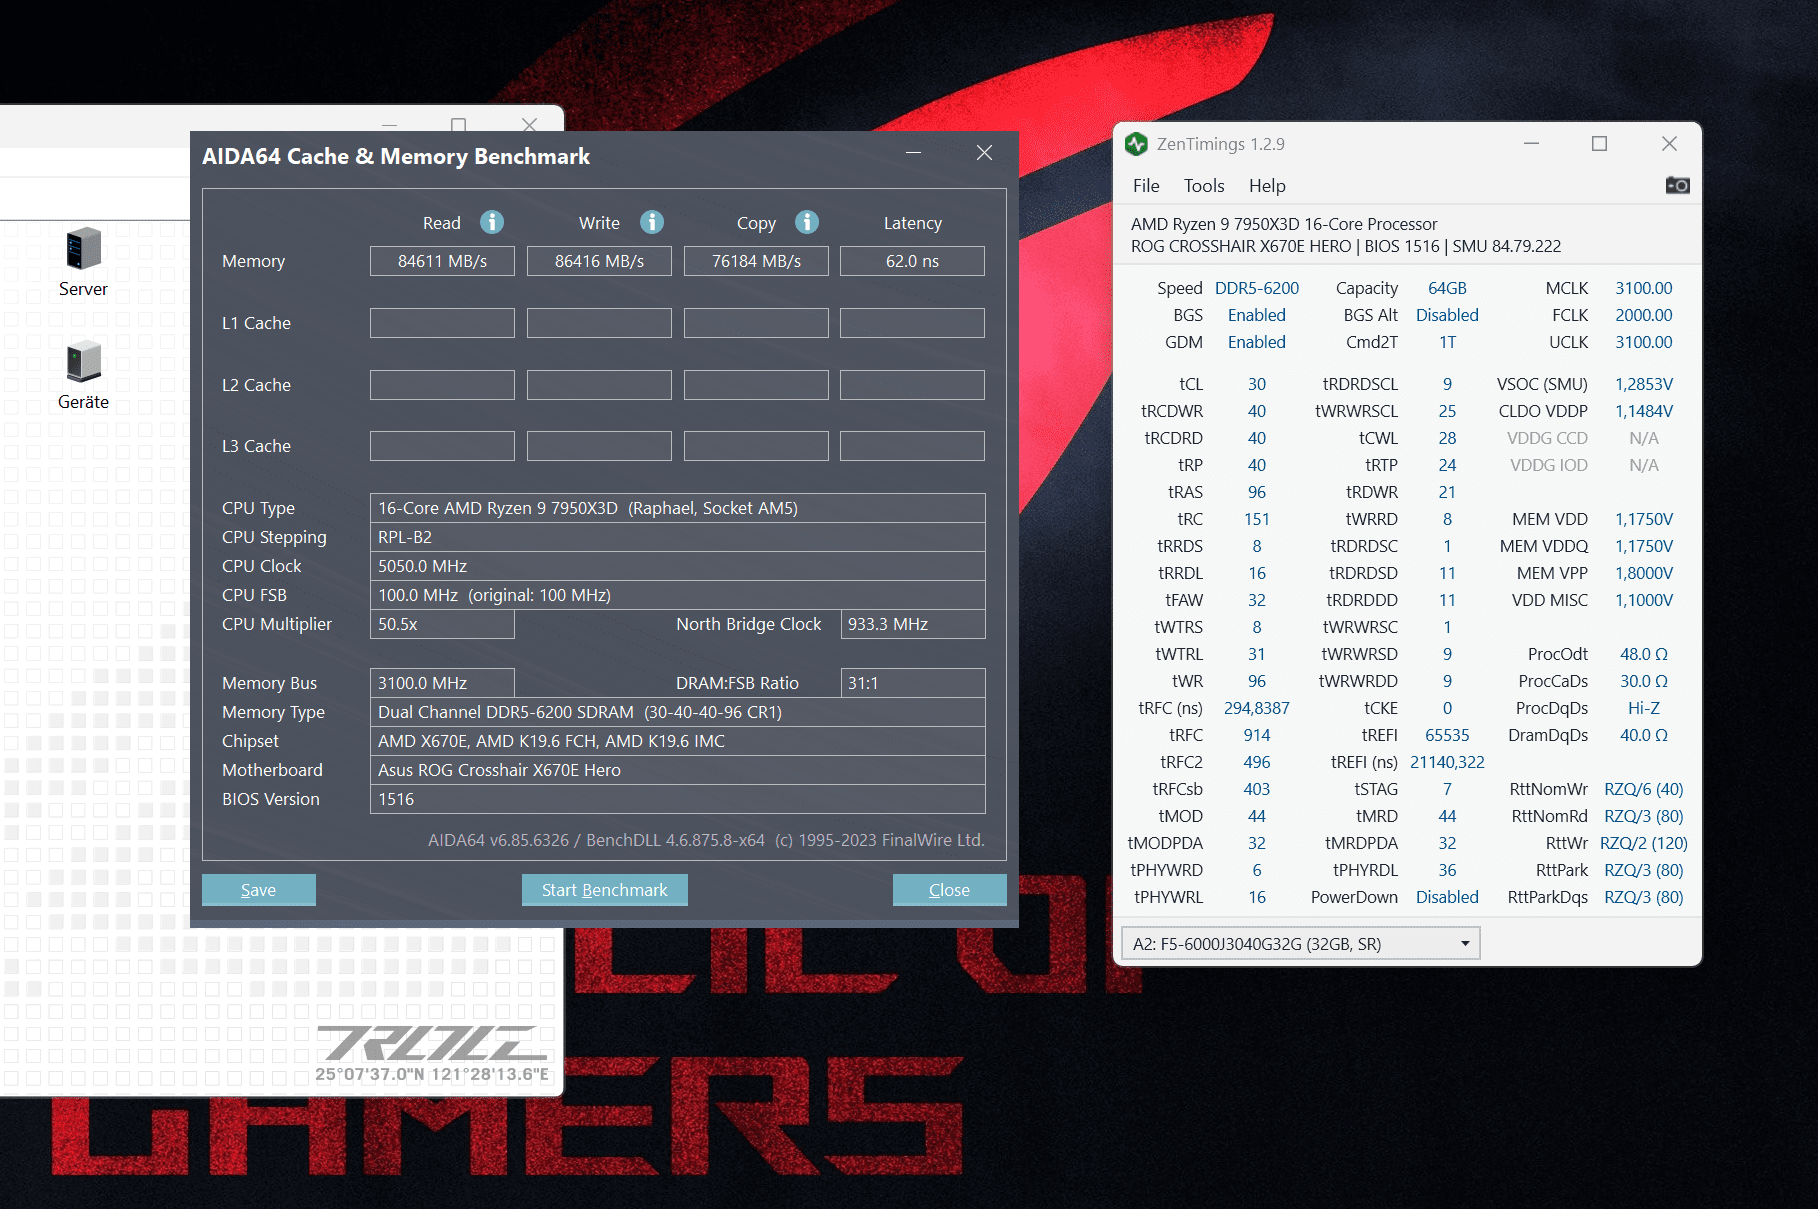Click the AMD Ryzen 9 7950X3D processor text
Image resolution: width=1818 pixels, height=1209 pixels.
pyautogui.click(x=1284, y=224)
